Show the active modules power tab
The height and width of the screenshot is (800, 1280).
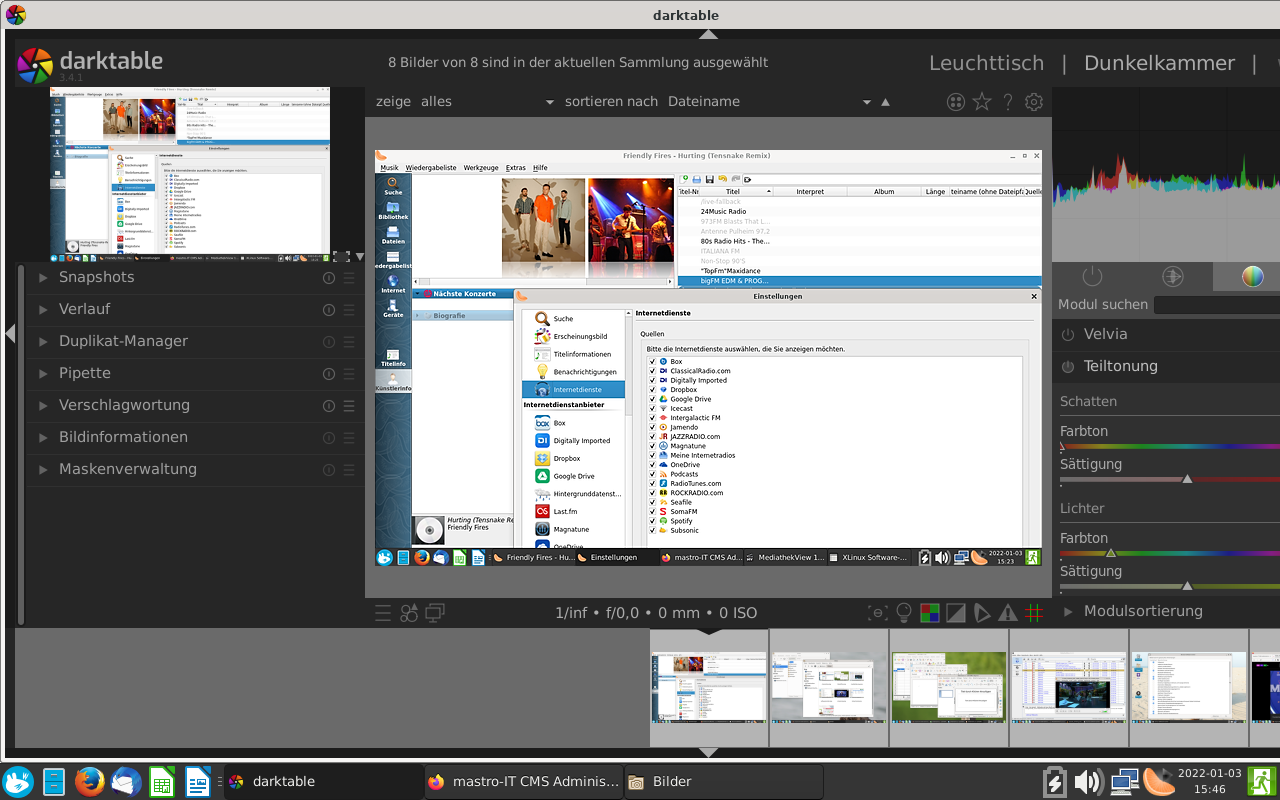coord(1092,277)
